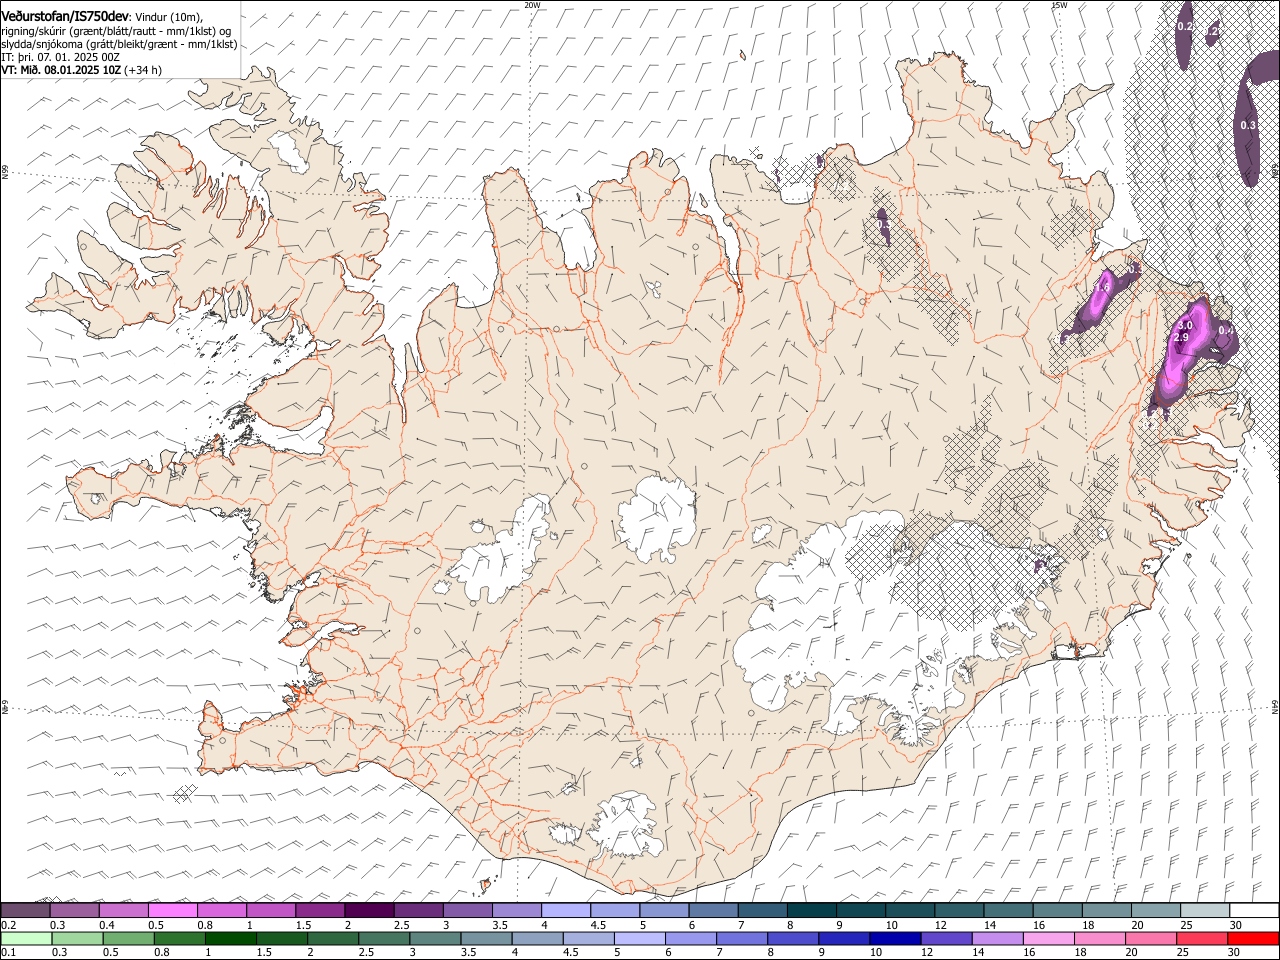Screen dimensions: 1280x960
Task: Click the '0.3' value in the offshore purple blob
Action: pyautogui.click(x=1248, y=125)
